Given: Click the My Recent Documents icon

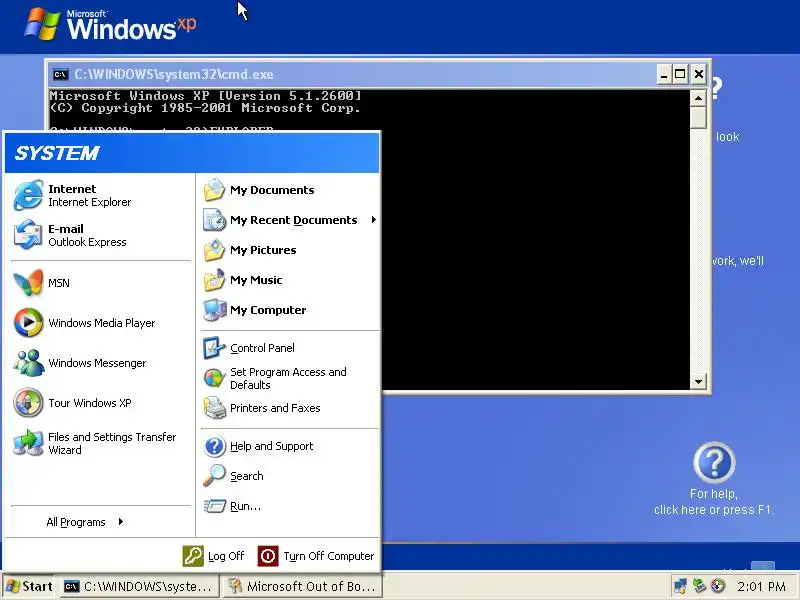Looking at the screenshot, I should coord(214,220).
